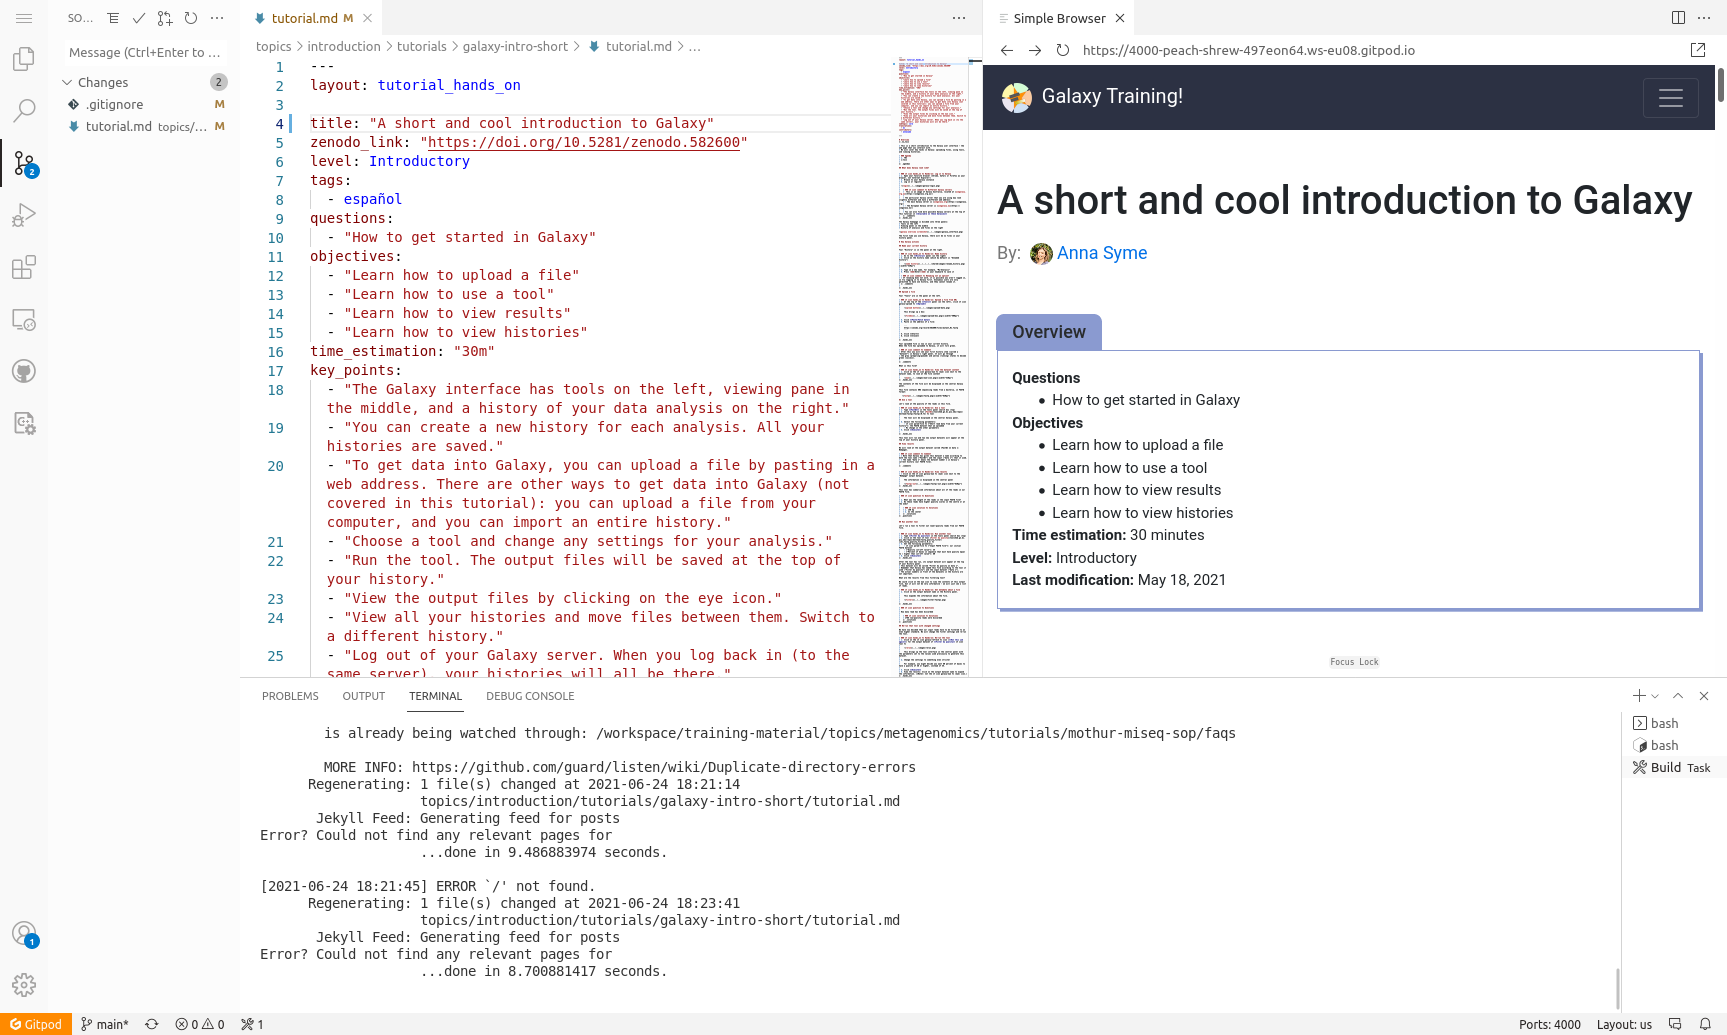Click the commit message input field
1727x1035 pixels.
tap(144, 52)
